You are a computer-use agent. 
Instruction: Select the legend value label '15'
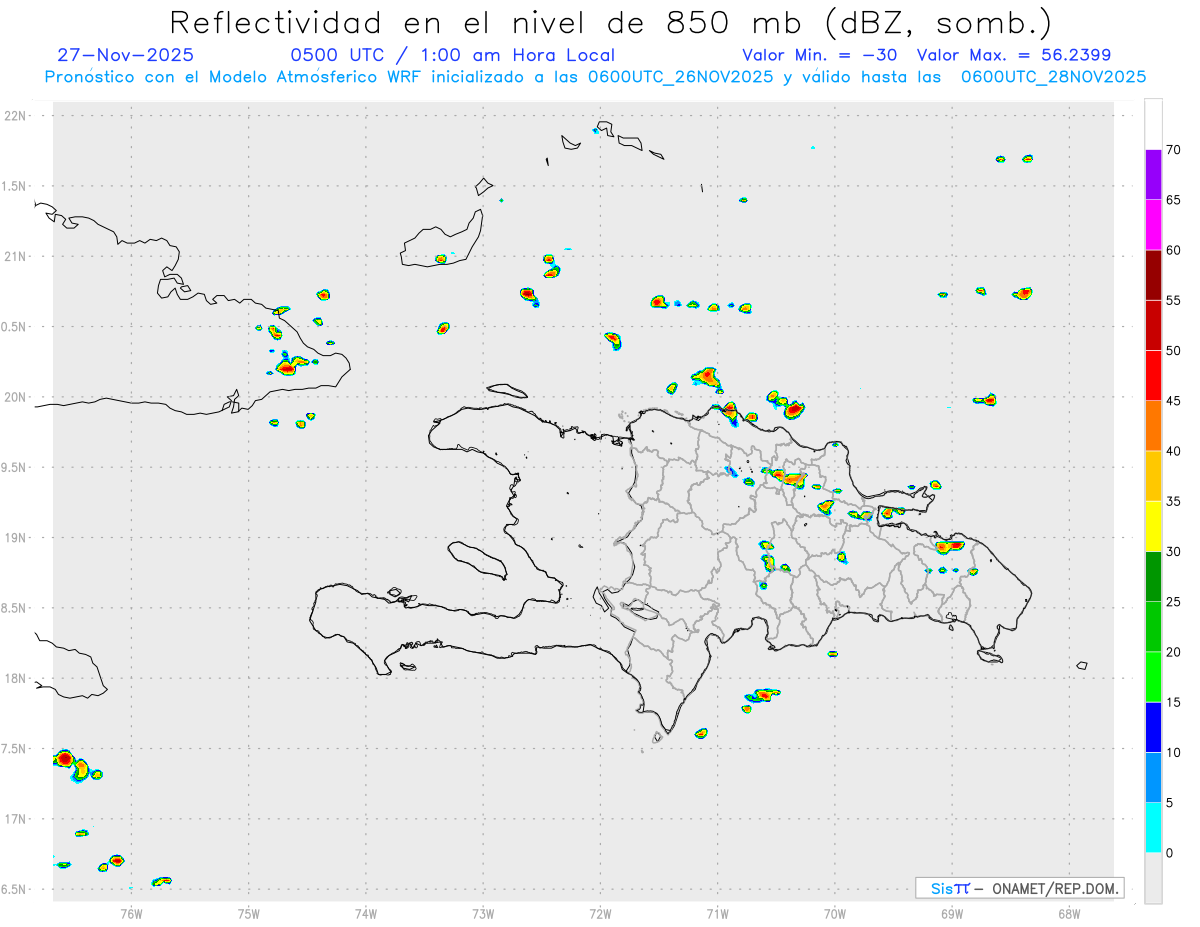click(1174, 702)
